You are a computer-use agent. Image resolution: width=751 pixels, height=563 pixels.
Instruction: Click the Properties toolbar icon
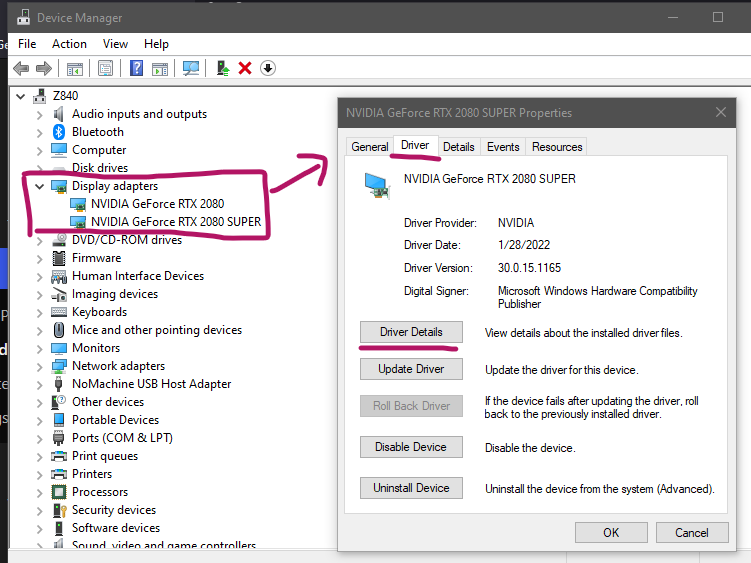pyautogui.click(x=105, y=68)
